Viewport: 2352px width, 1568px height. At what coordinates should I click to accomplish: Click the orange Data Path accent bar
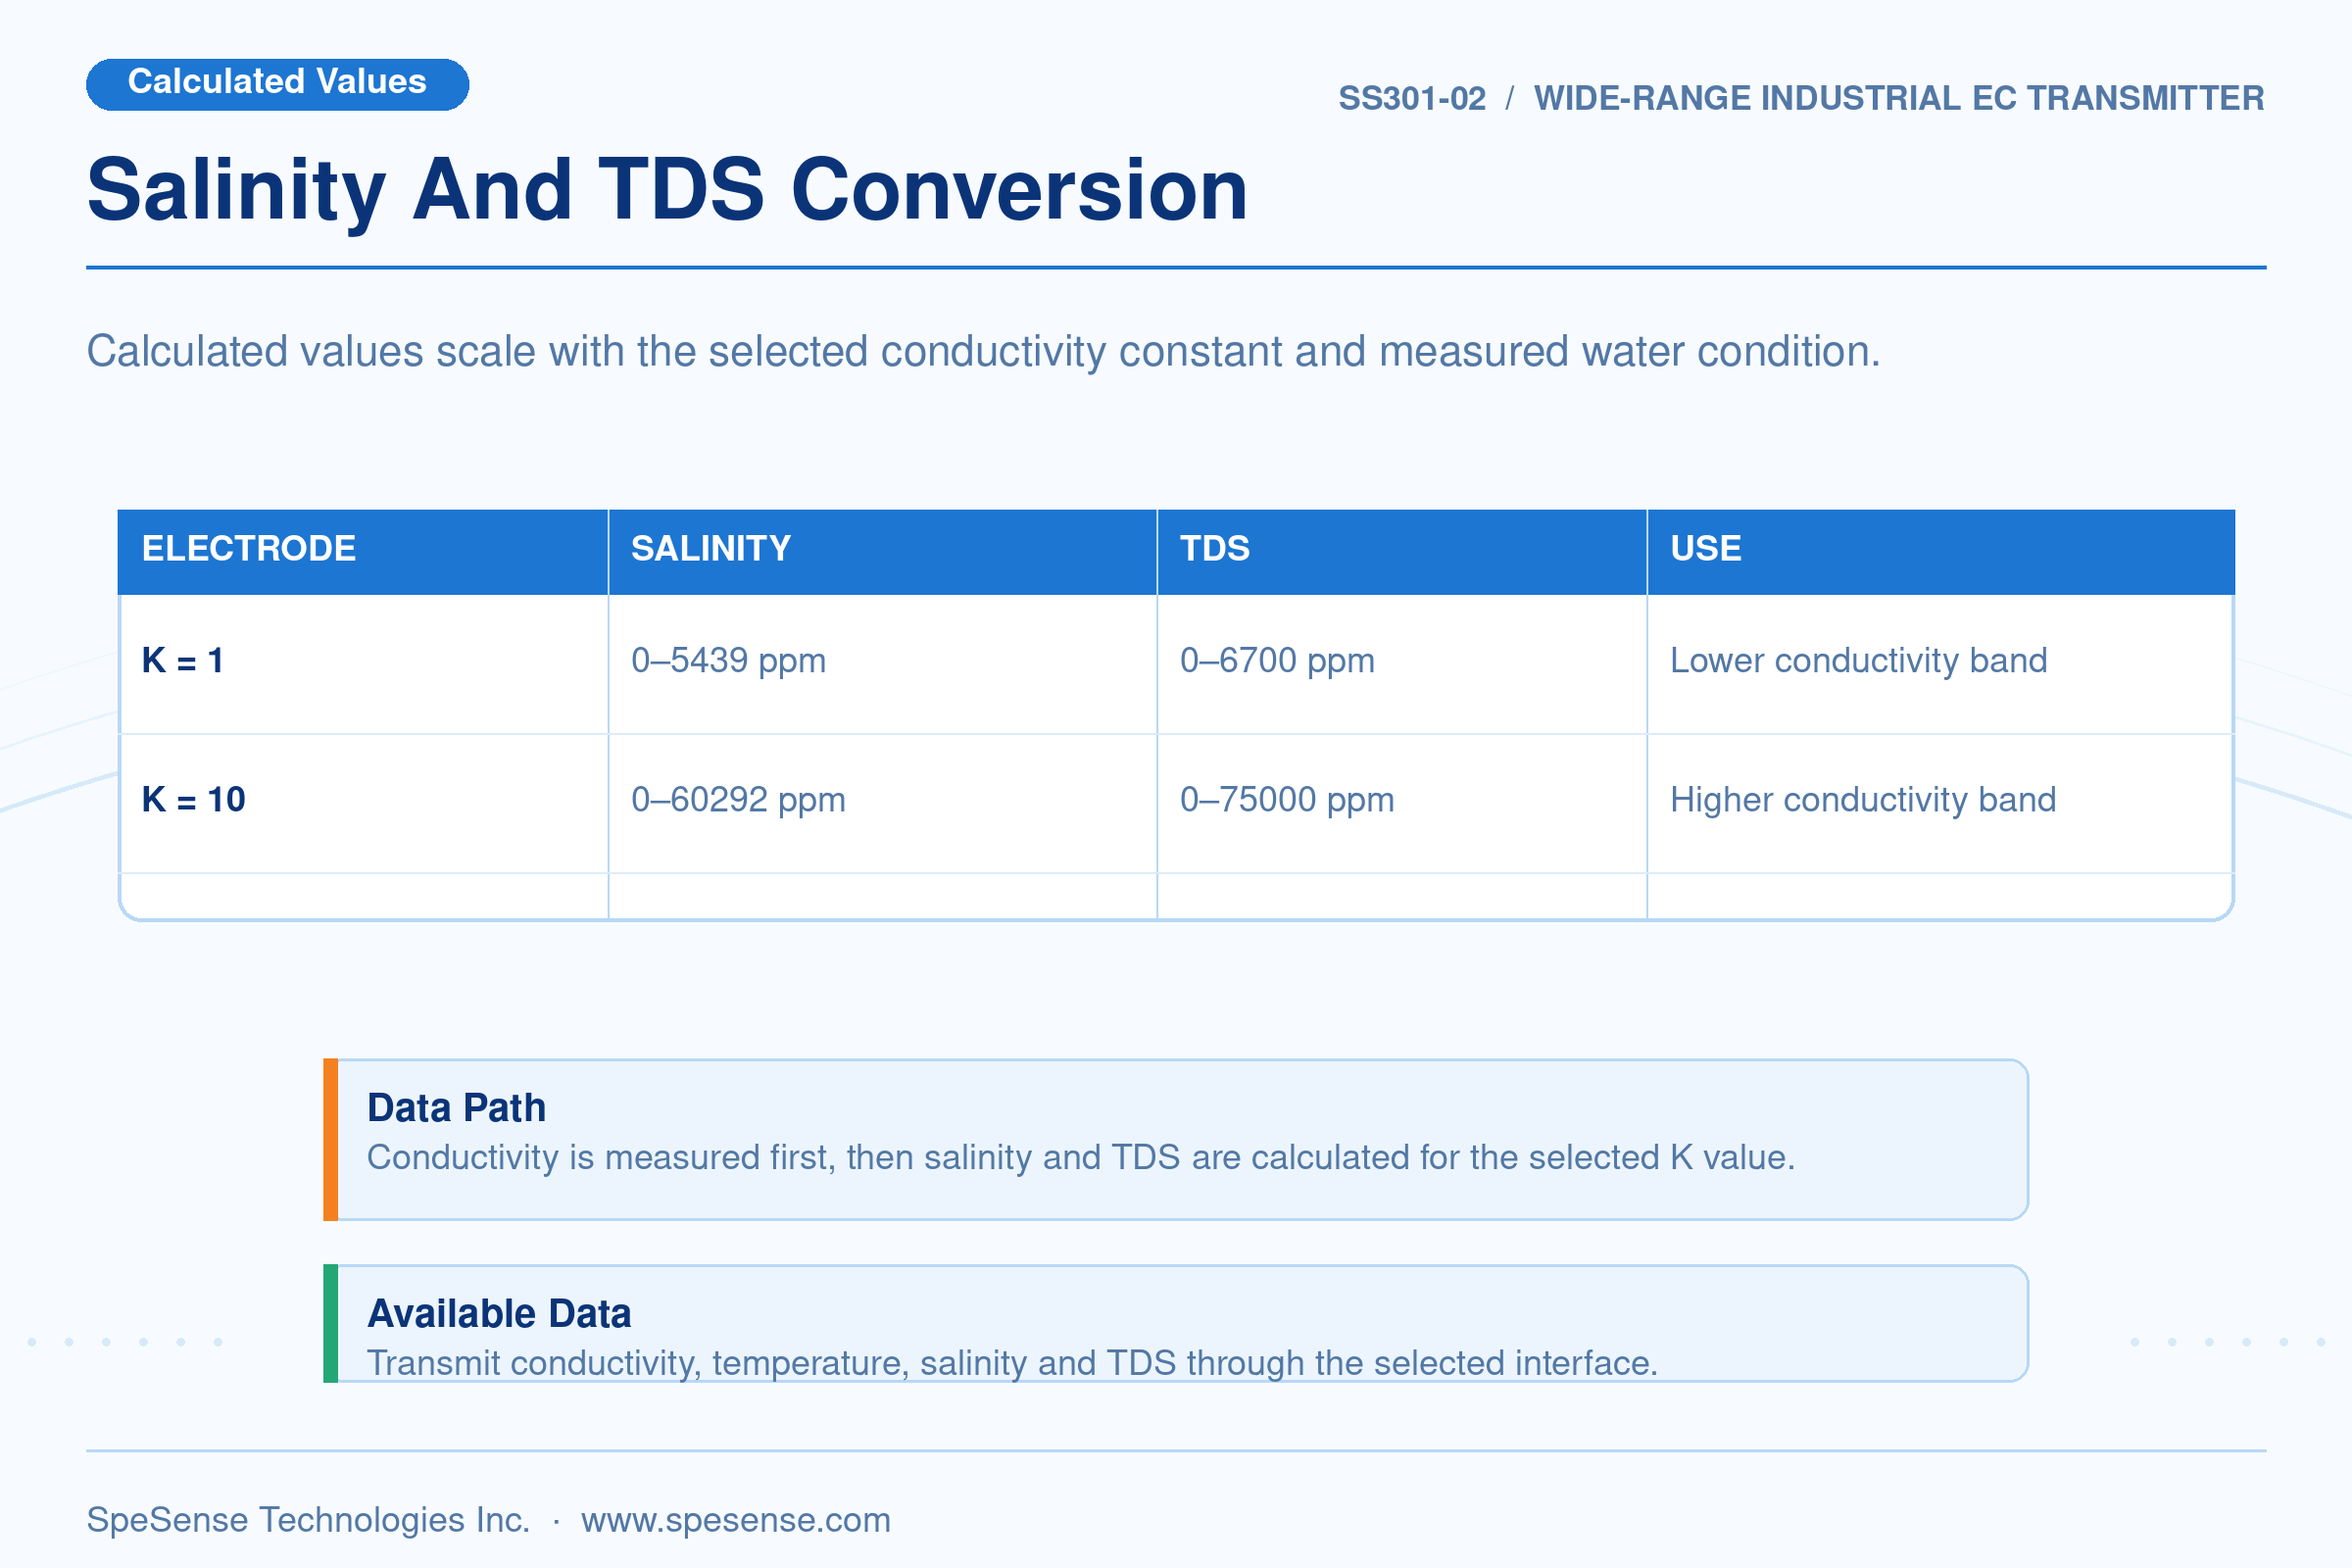tap(331, 1140)
